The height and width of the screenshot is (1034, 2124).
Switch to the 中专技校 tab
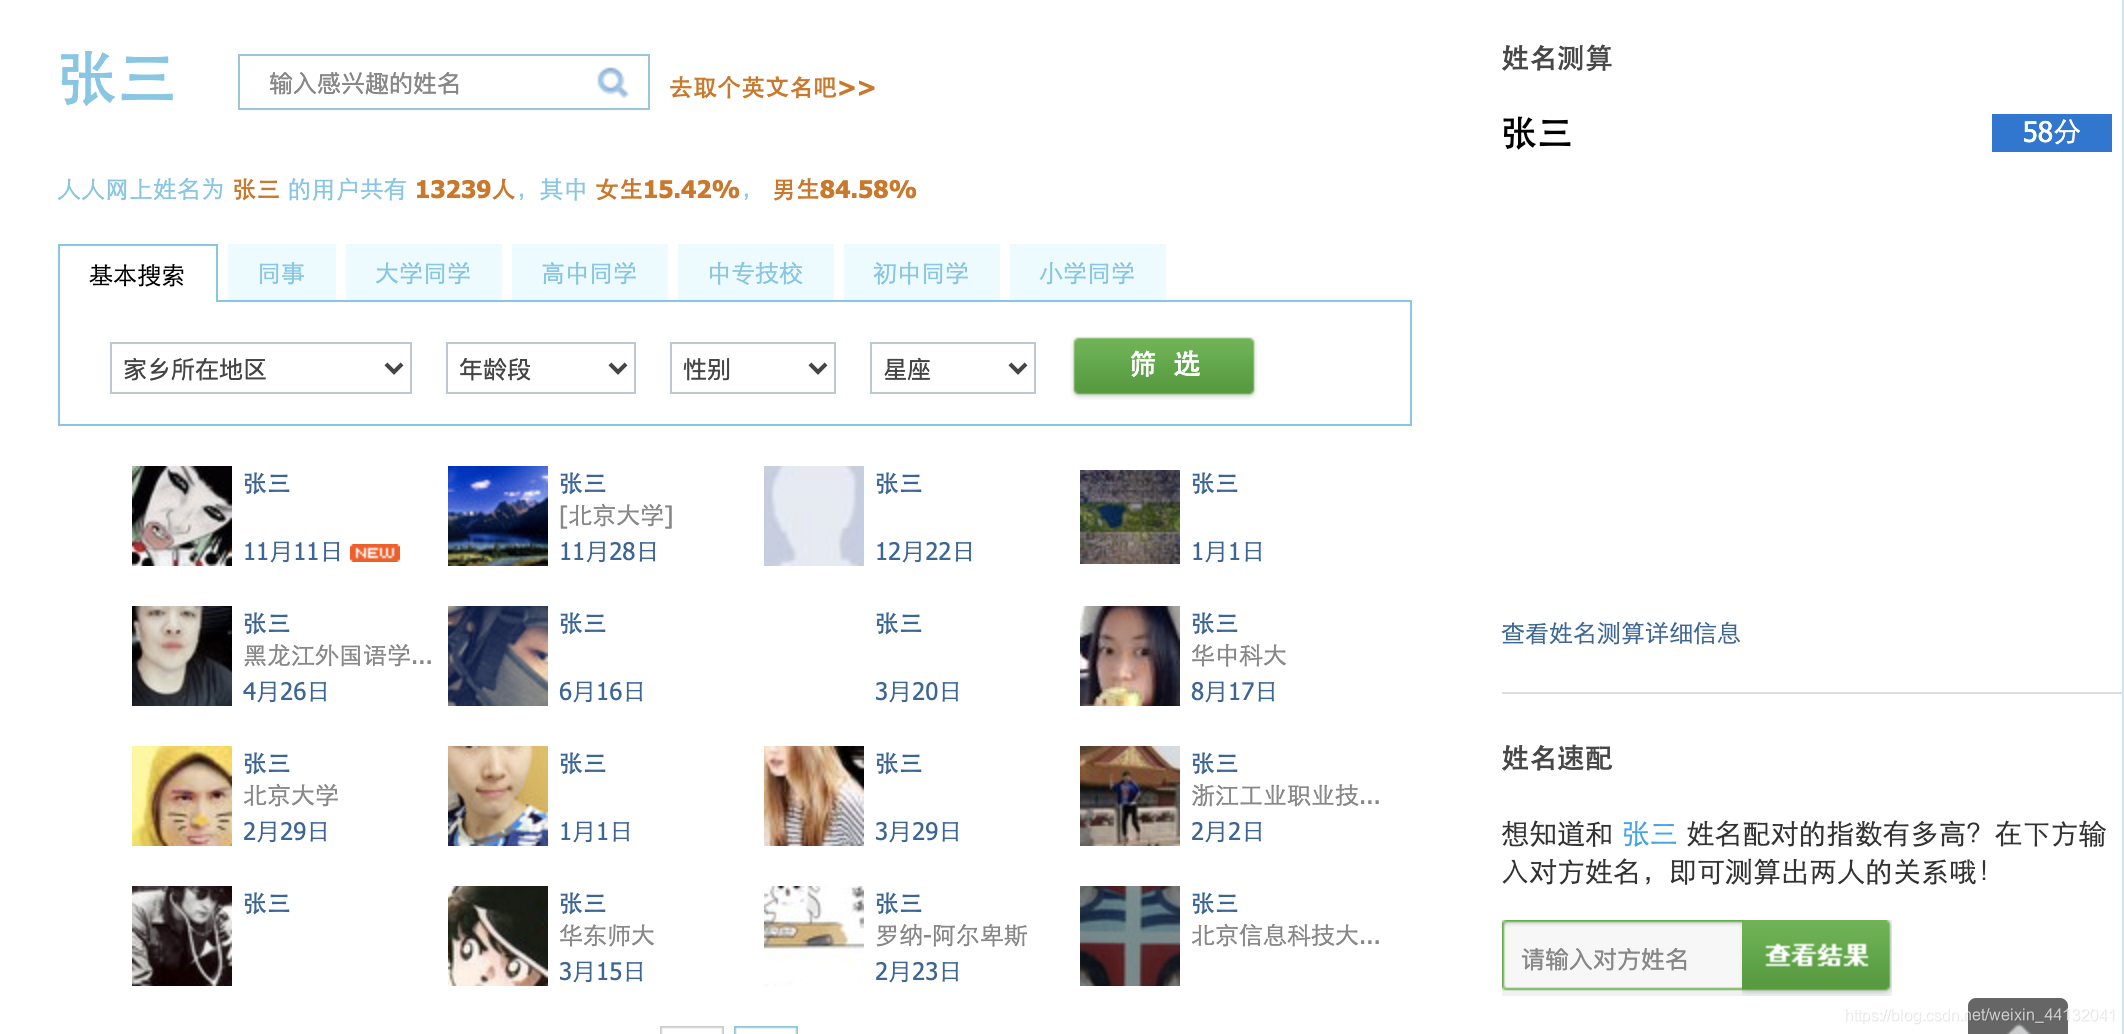755,272
